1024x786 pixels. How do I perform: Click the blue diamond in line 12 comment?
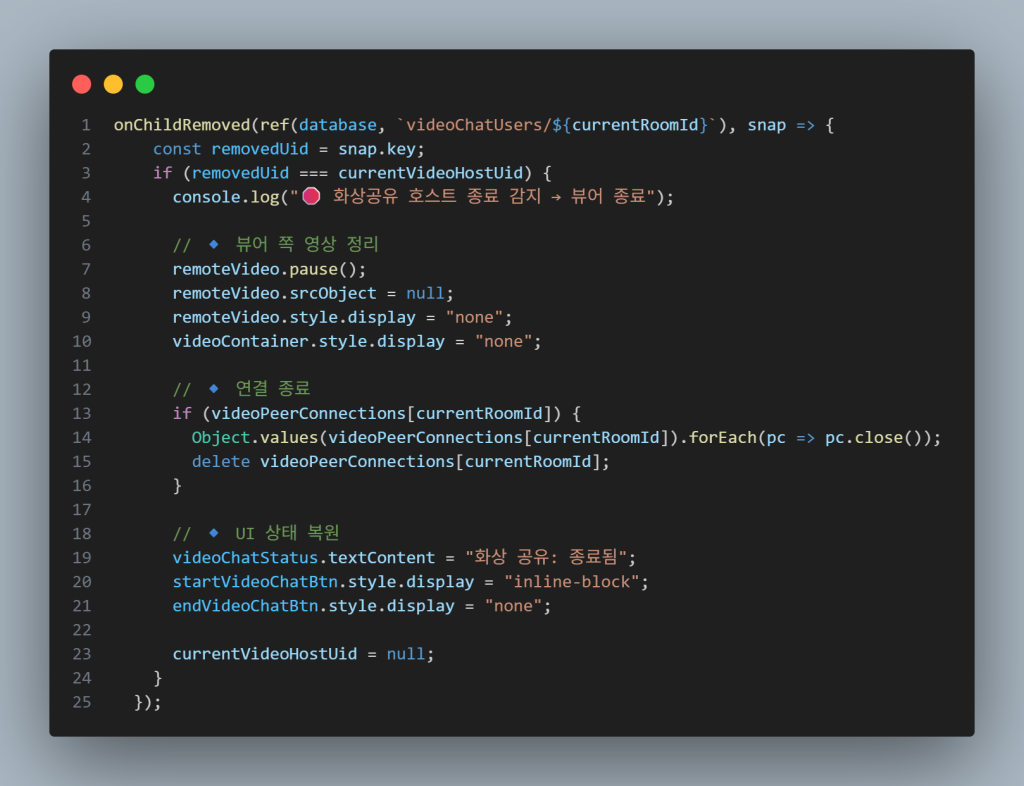pyautogui.click(x=213, y=389)
